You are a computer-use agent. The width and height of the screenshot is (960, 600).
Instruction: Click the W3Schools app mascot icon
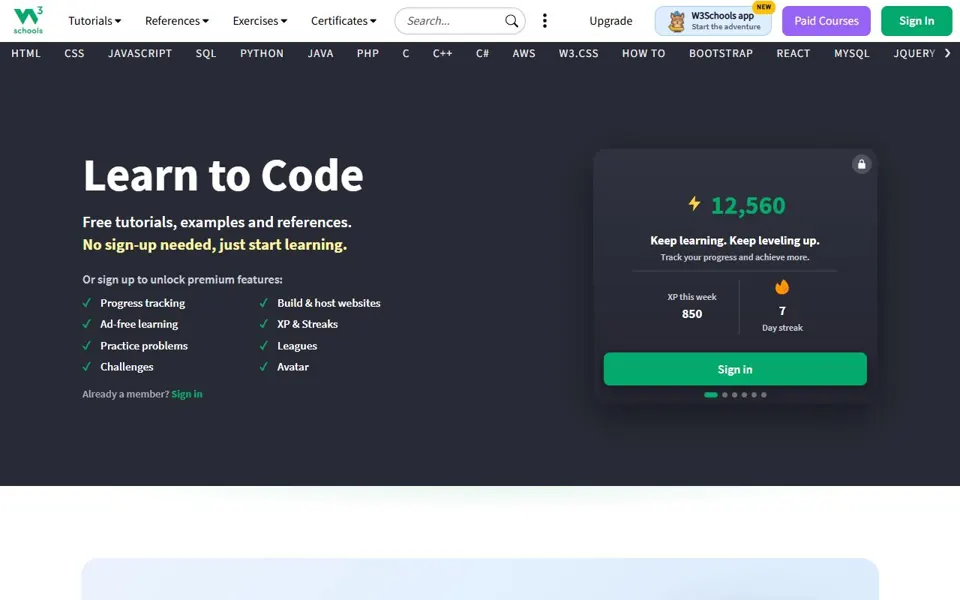coord(676,21)
